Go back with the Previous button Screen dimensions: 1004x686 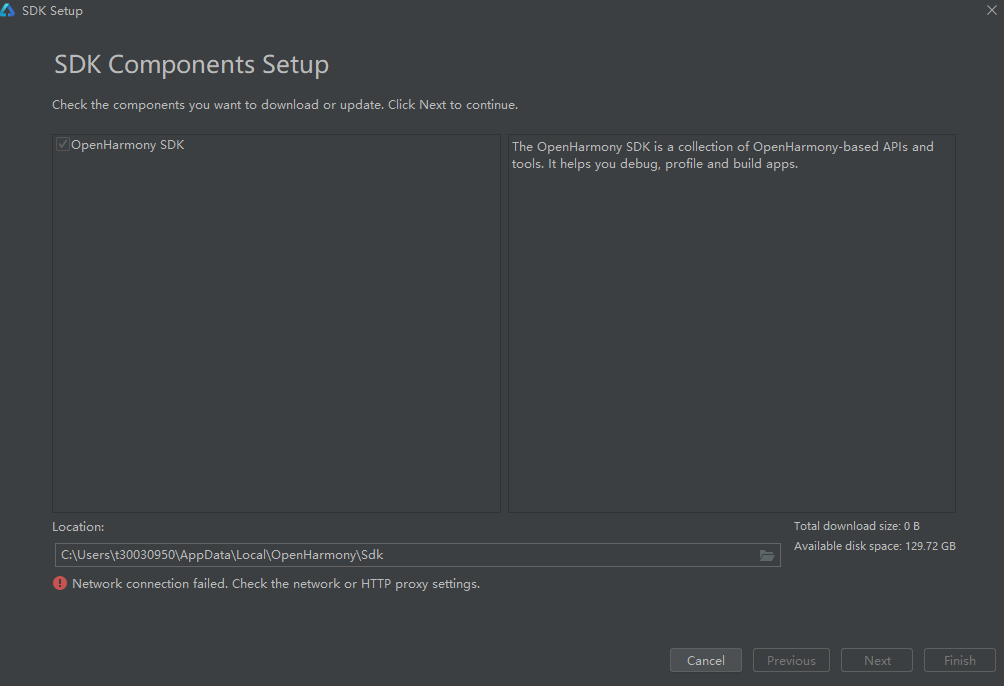pos(791,660)
